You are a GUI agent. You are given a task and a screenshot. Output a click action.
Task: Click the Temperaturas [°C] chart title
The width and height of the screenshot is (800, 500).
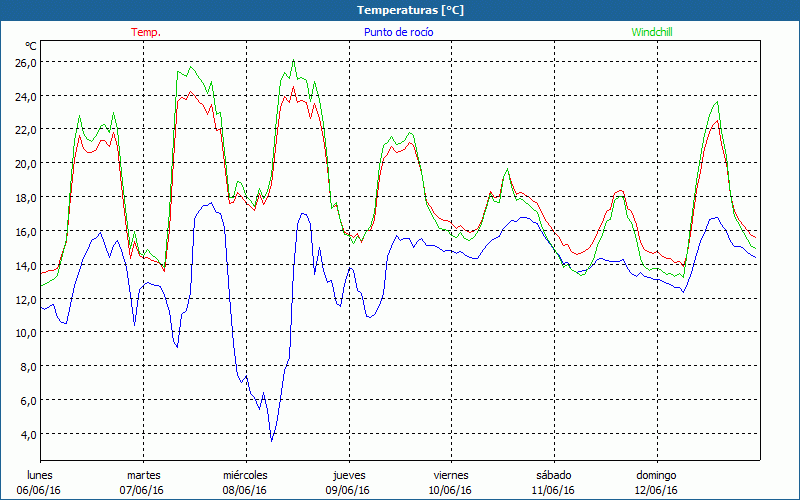point(410,10)
